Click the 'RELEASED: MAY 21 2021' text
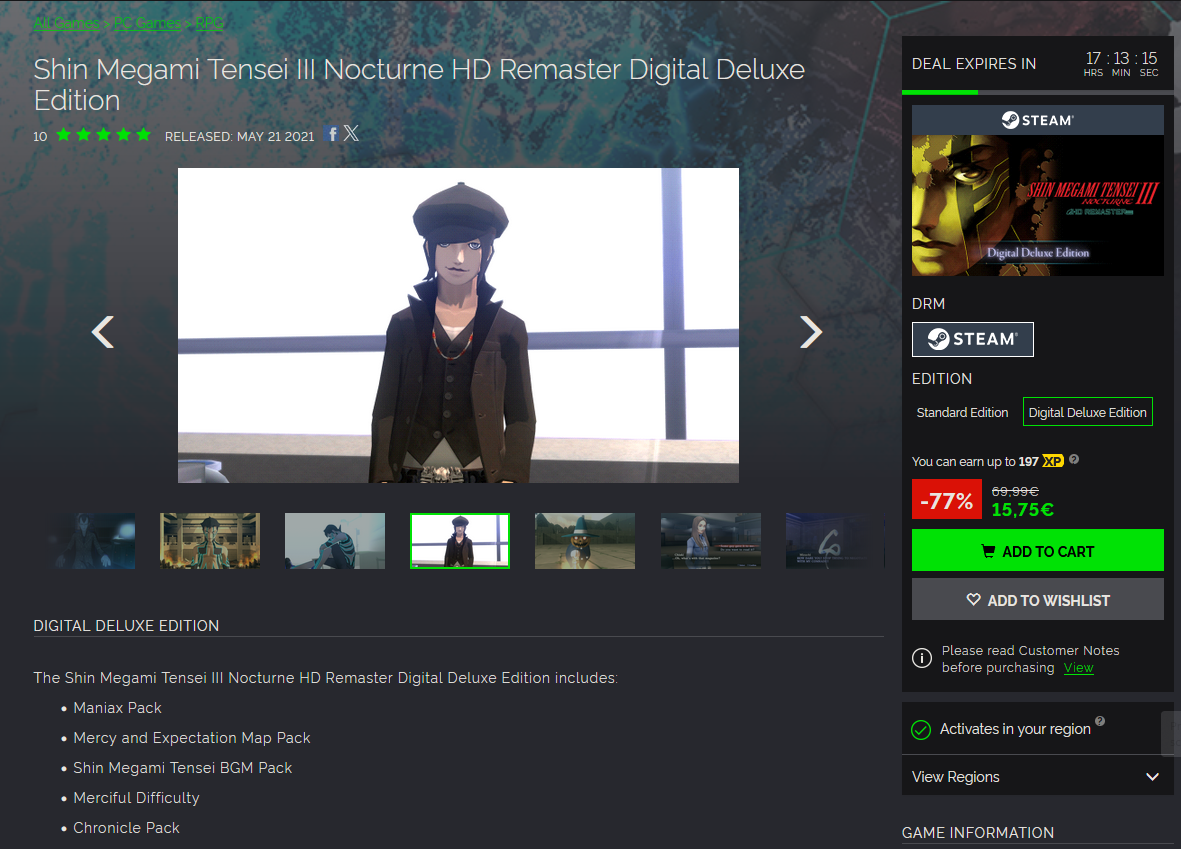The image size is (1181, 849). 240,136
